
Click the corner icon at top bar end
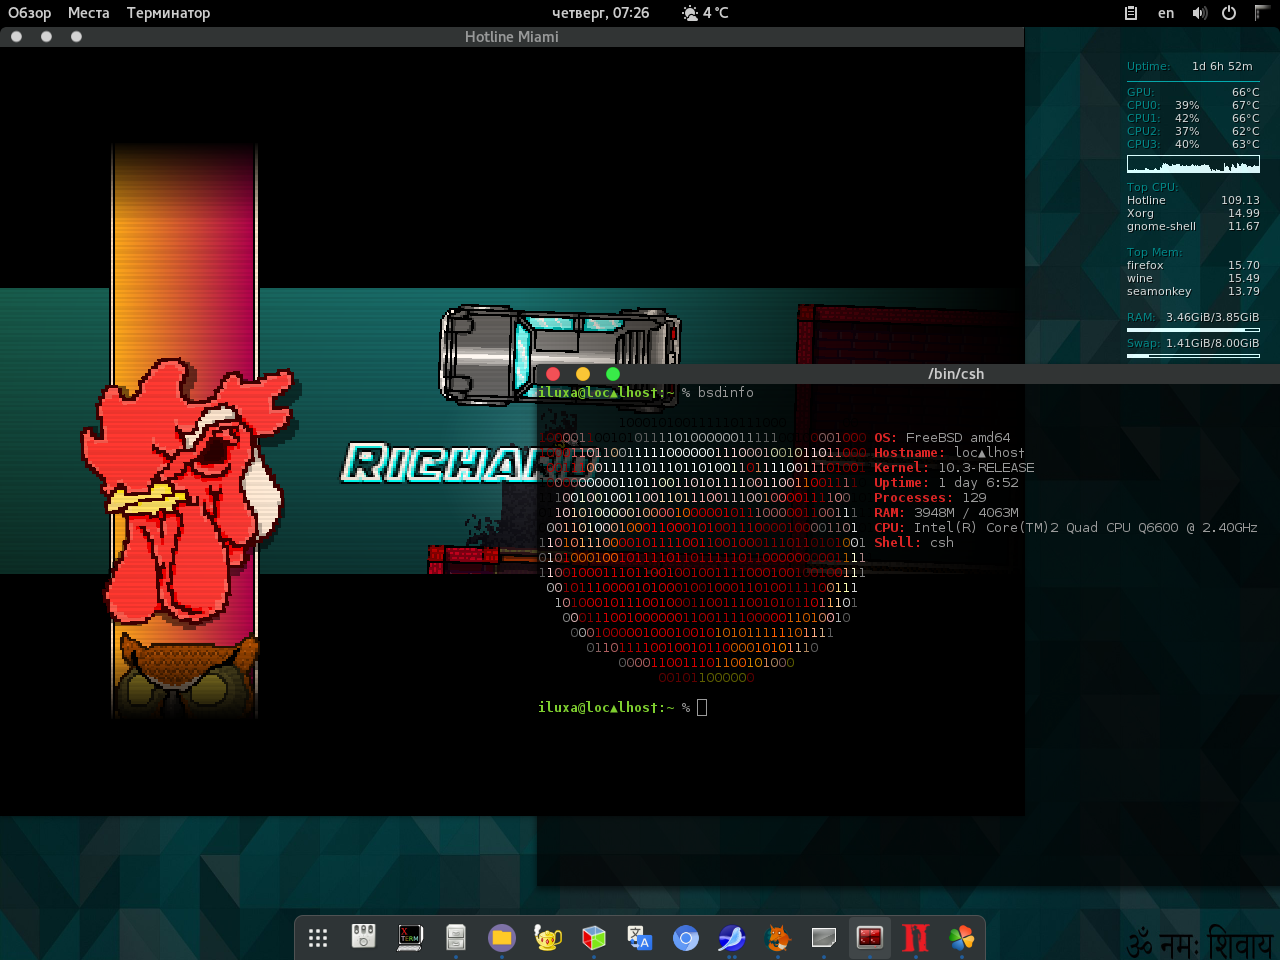[x=1262, y=13]
